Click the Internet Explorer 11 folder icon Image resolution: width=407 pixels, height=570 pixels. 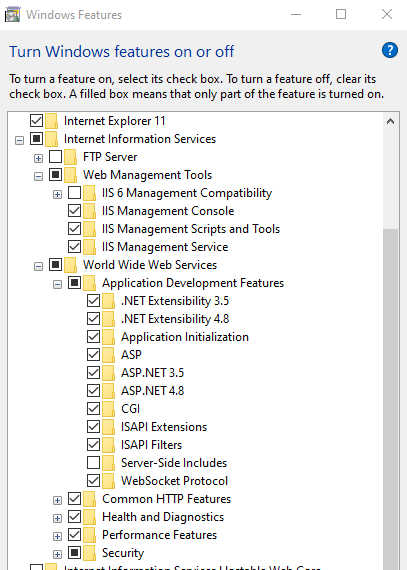coord(52,121)
